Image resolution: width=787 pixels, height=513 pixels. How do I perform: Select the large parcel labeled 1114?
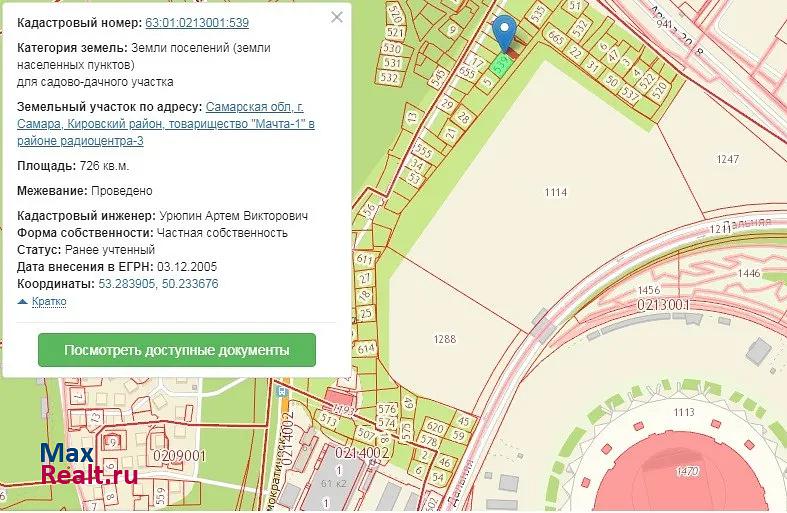(x=556, y=192)
